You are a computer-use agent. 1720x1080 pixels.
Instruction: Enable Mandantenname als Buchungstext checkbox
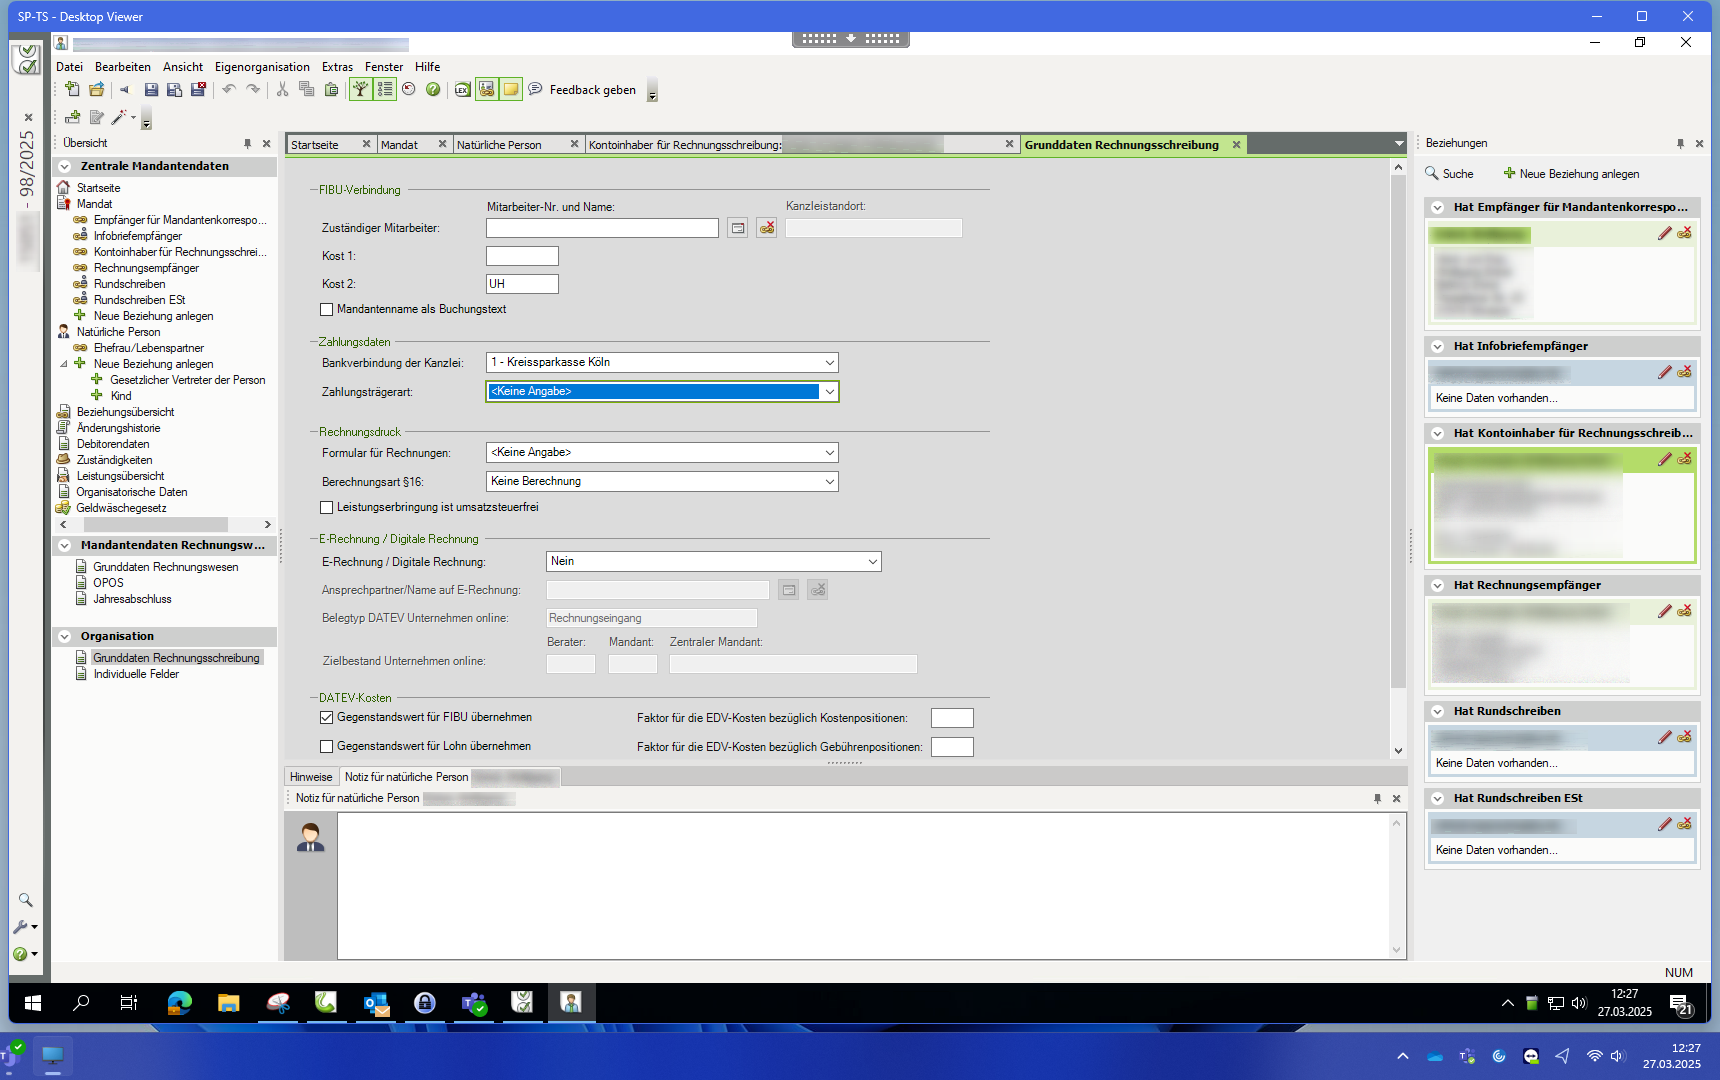pos(327,310)
